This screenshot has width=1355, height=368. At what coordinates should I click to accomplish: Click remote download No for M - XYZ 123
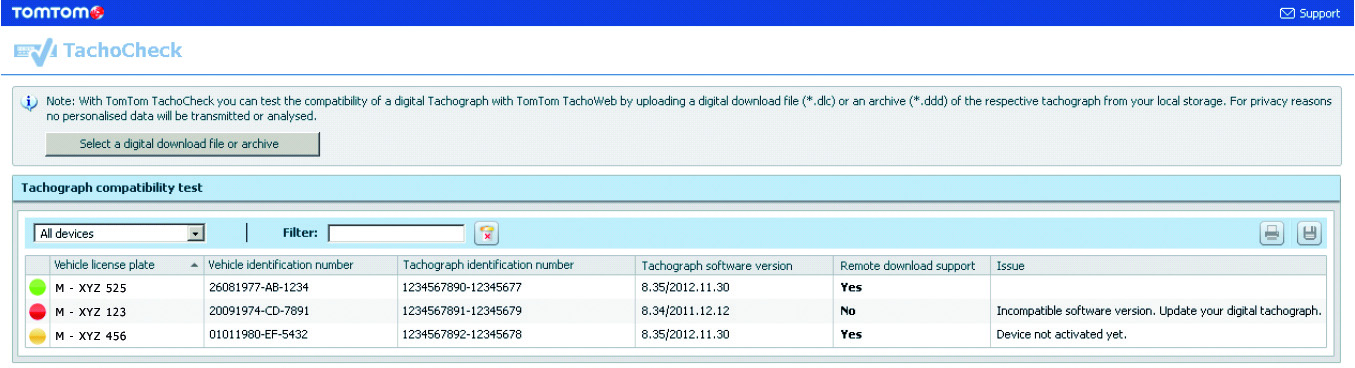[x=848, y=311]
